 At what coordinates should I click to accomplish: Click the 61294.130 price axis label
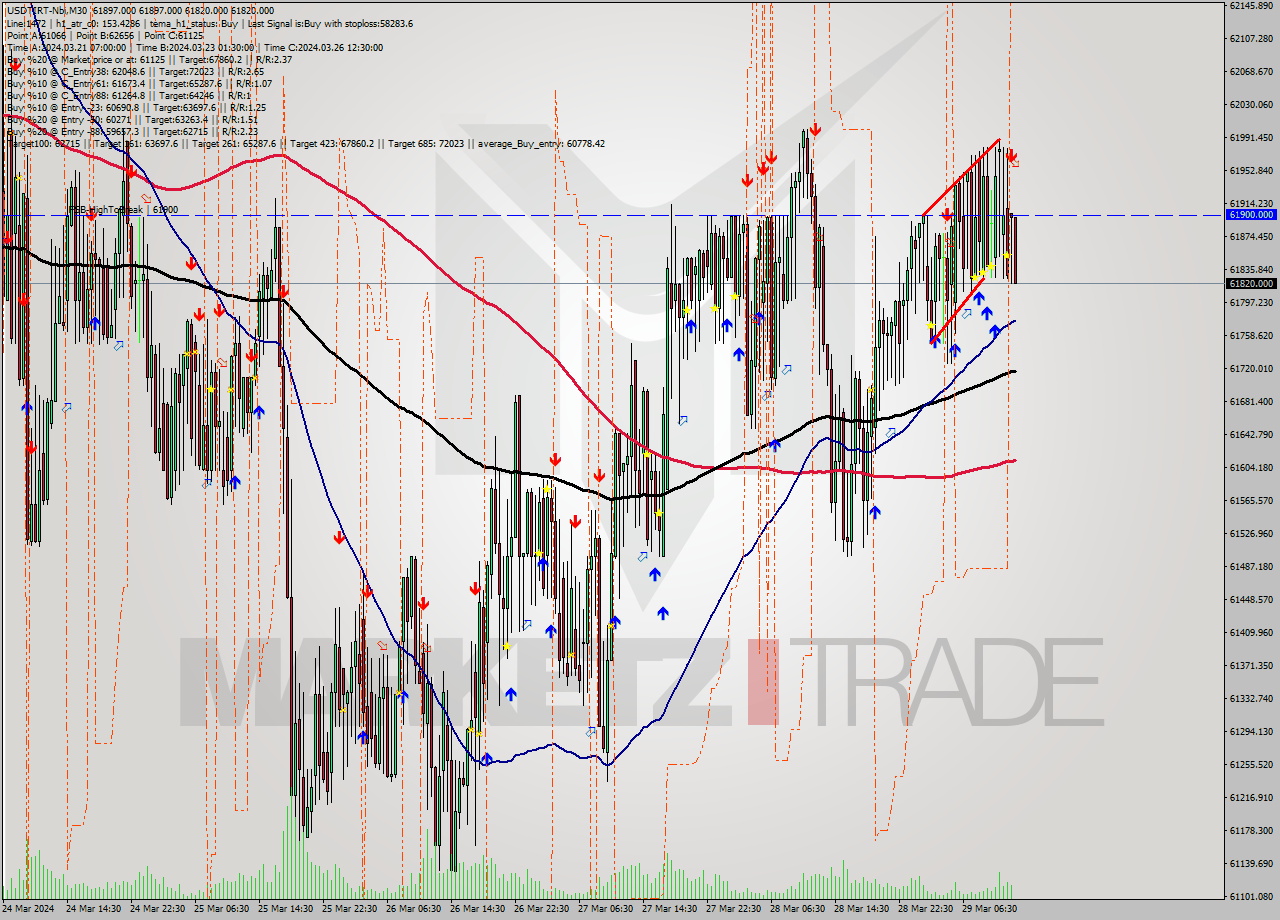[x=1251, y=731]
